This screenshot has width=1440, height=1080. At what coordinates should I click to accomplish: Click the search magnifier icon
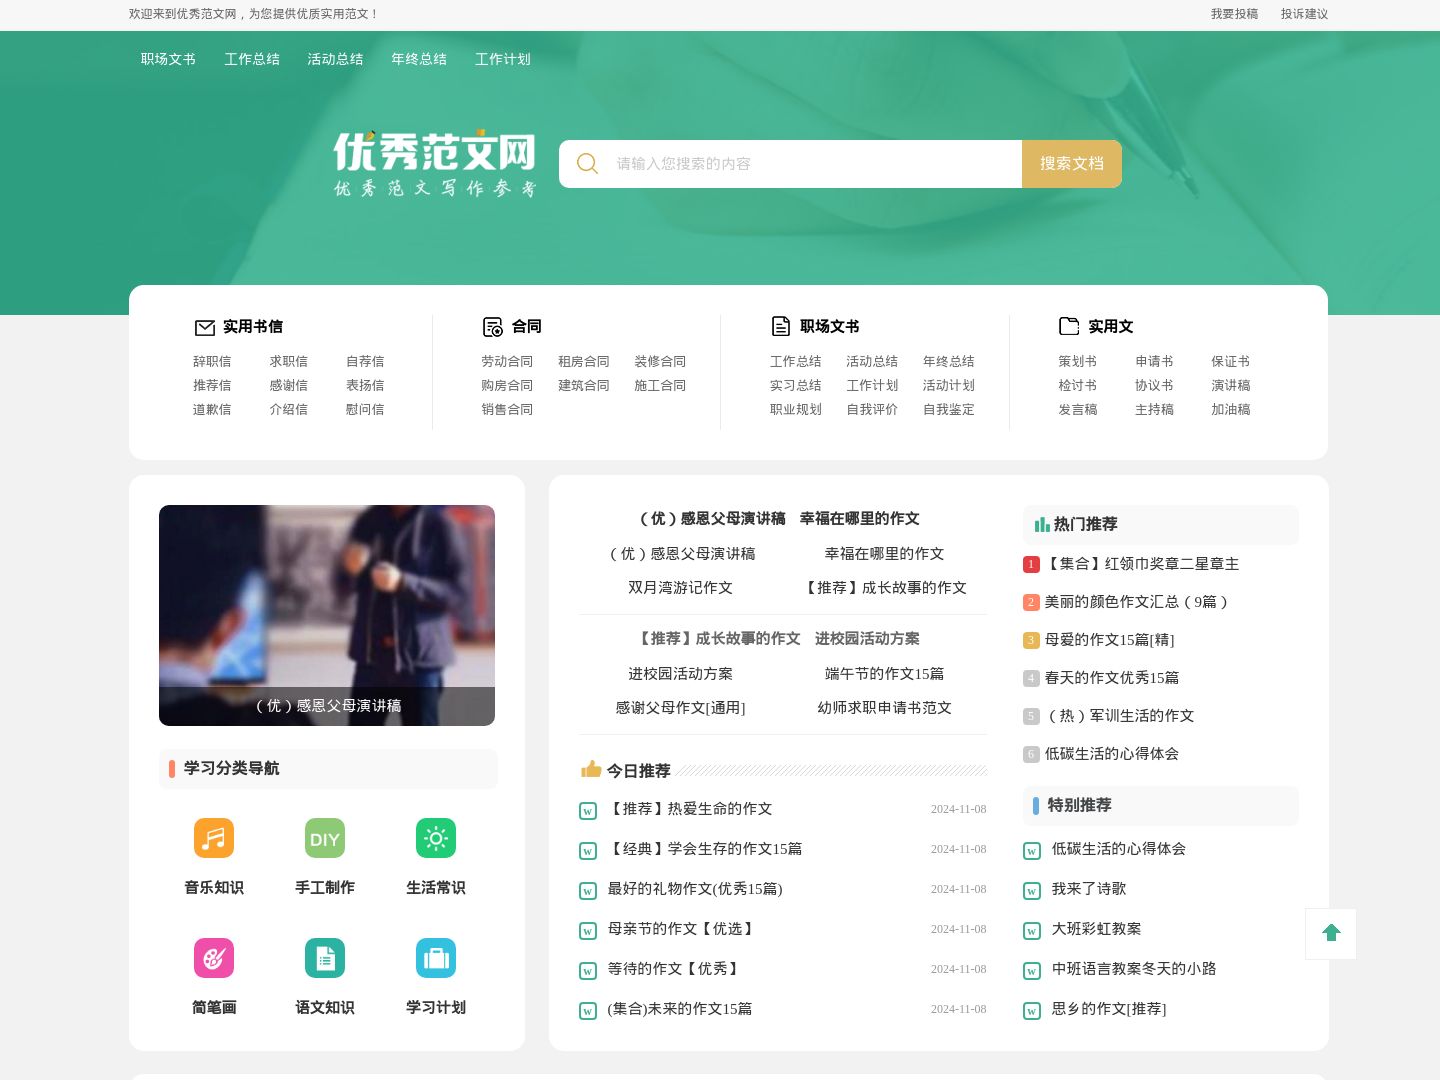pos(588,163)
